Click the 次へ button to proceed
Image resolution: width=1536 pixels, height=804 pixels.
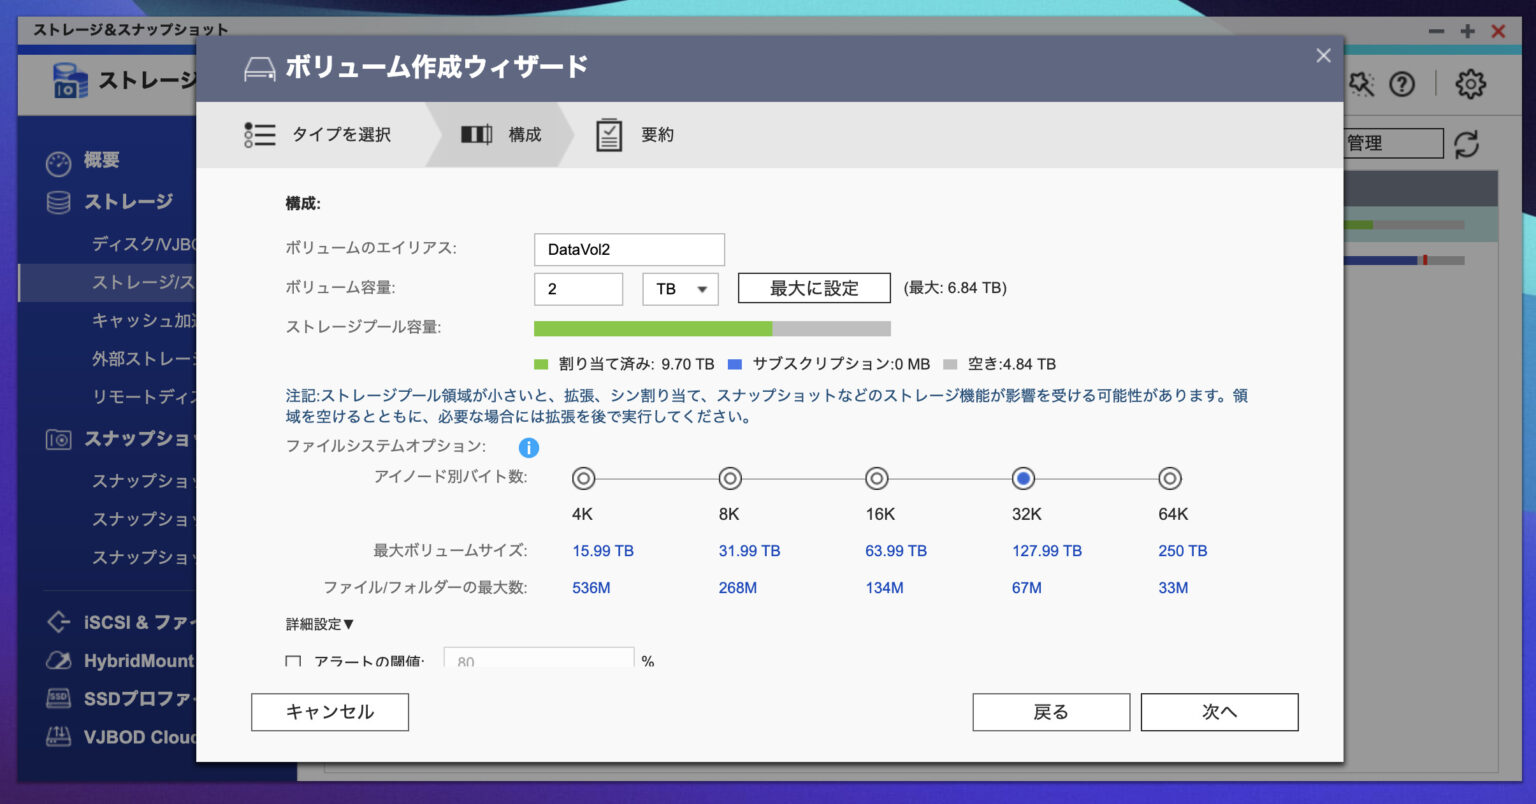click(1219, 712)
